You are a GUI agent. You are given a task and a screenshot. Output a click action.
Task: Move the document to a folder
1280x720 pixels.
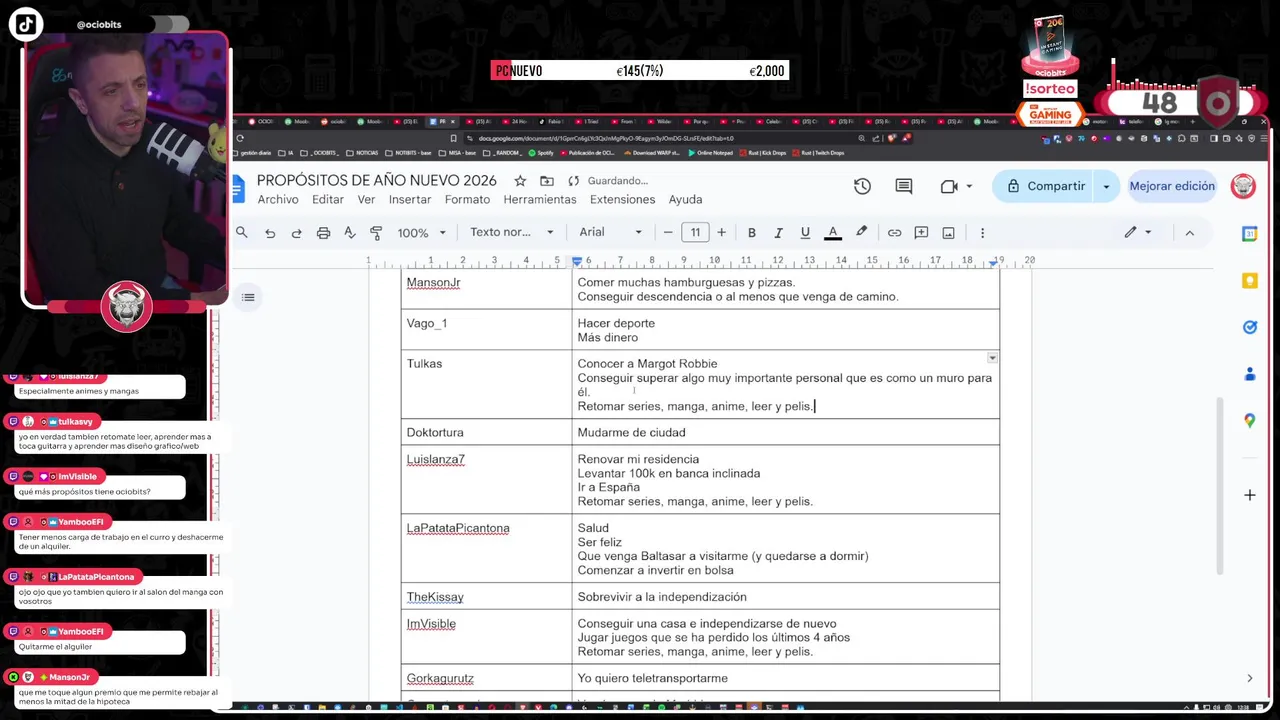click(546, 181)
